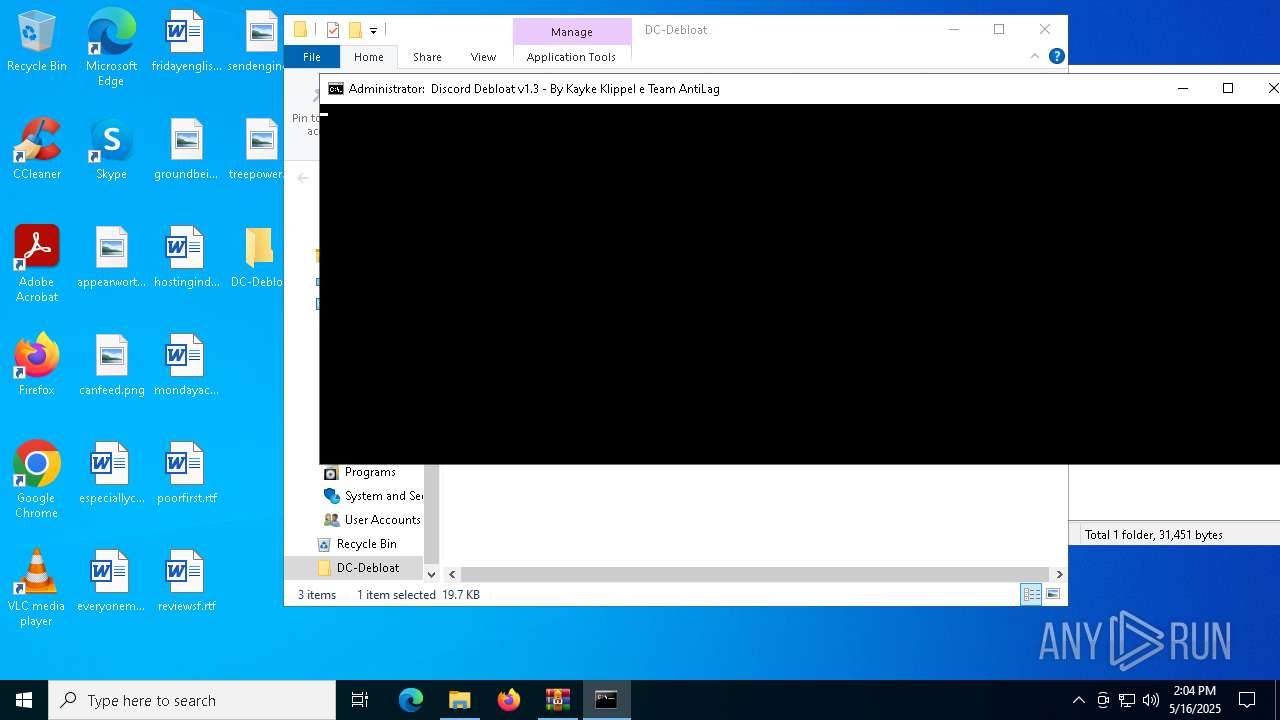The height and width of the screenshot is (720, 1280).
Task: Open especiallyc Word document on desktop
Action: point(111,473)
